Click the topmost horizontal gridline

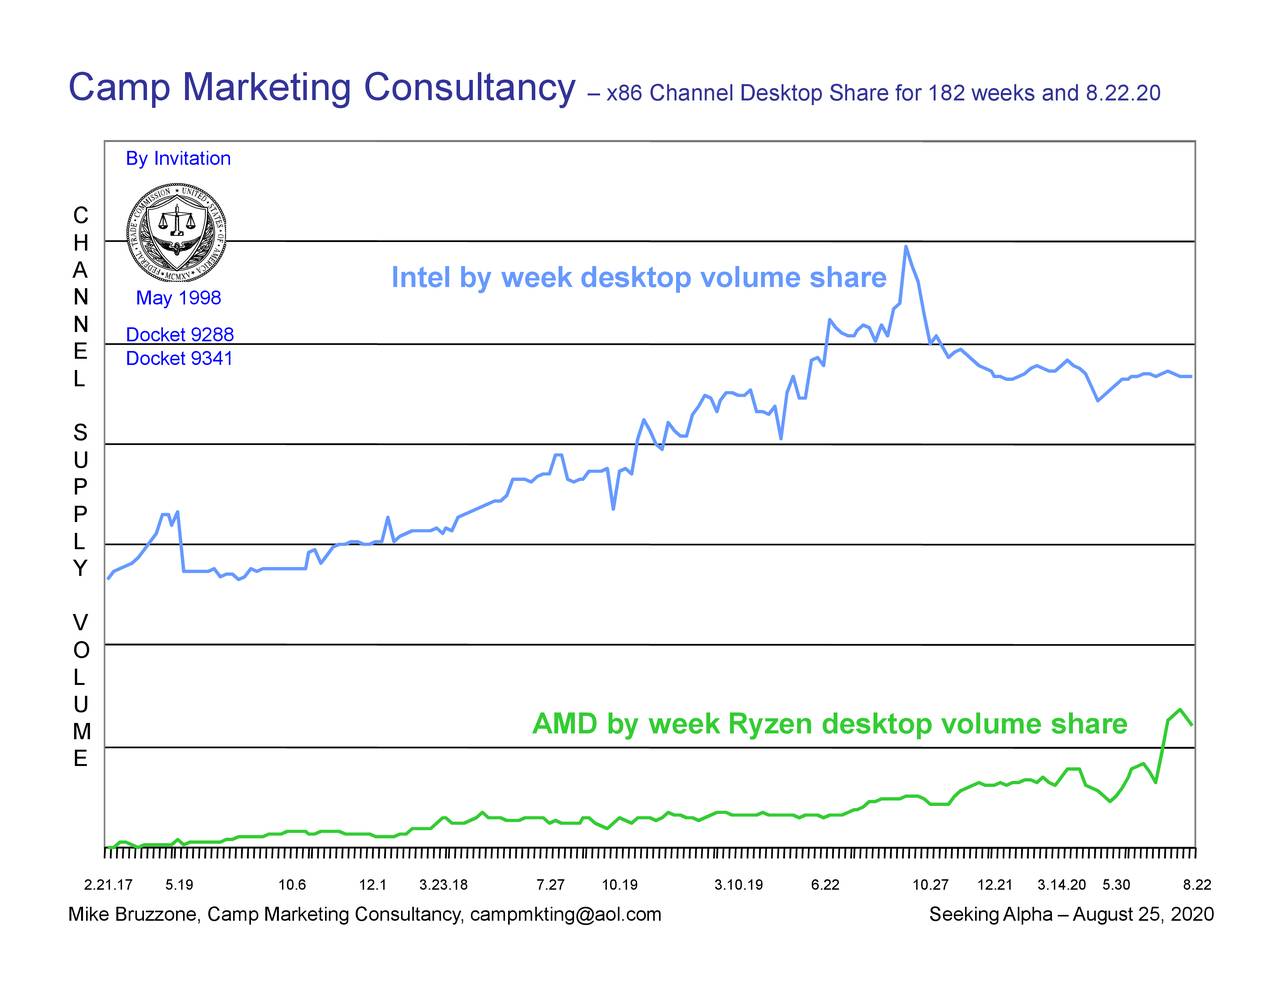click(650, 240)
